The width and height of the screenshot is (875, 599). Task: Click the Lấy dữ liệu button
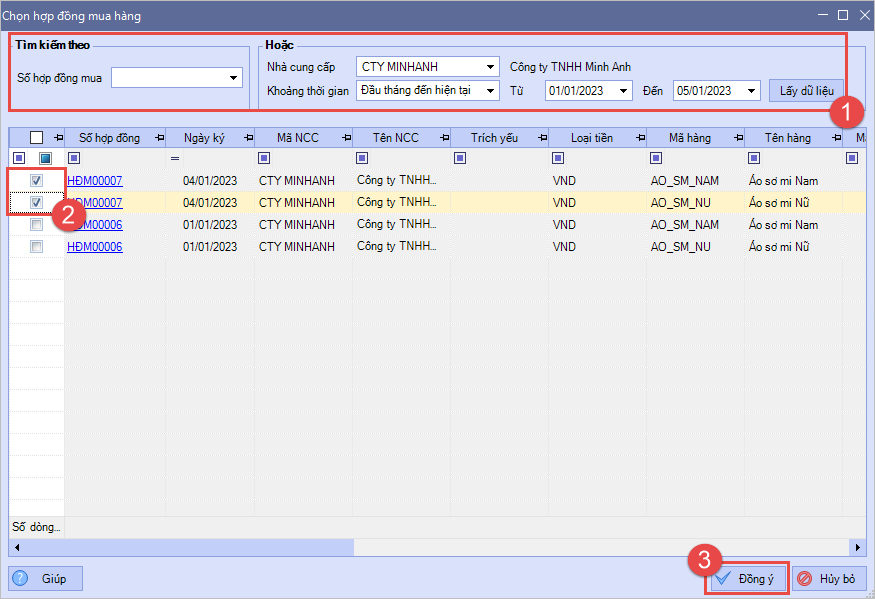[806, 91]
